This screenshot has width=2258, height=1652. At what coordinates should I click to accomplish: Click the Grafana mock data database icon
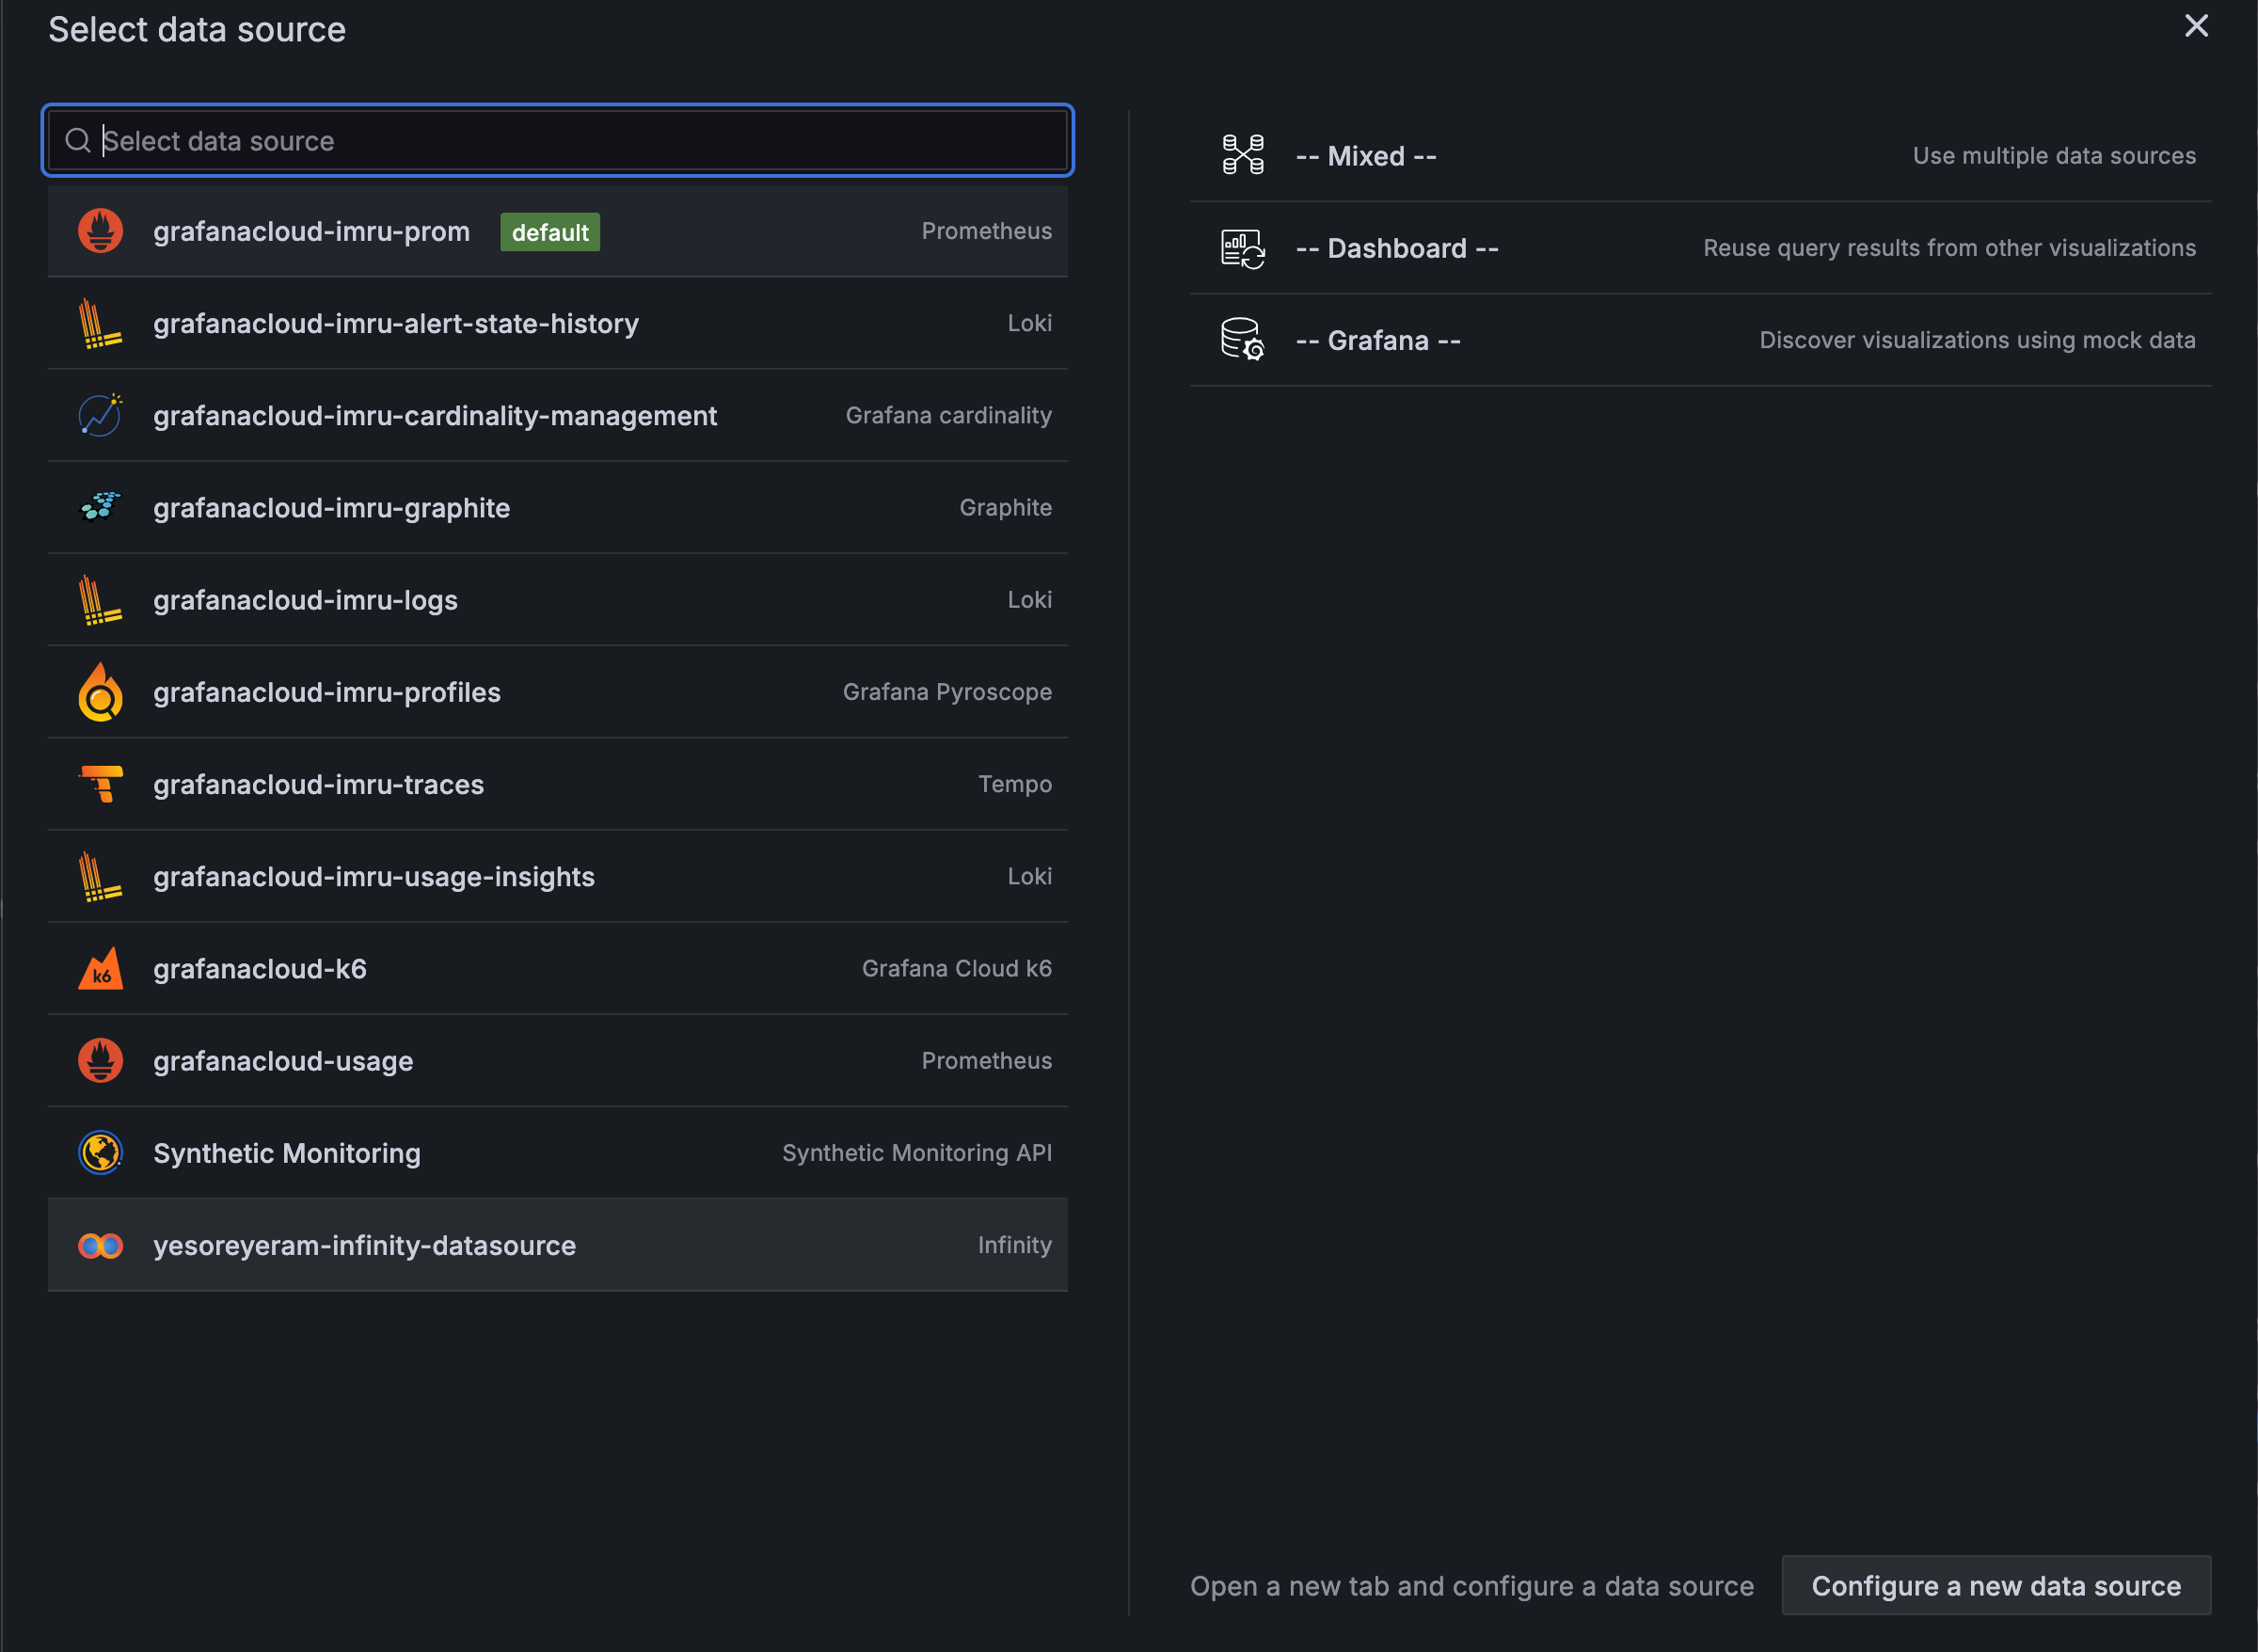tap(1243, 340)
